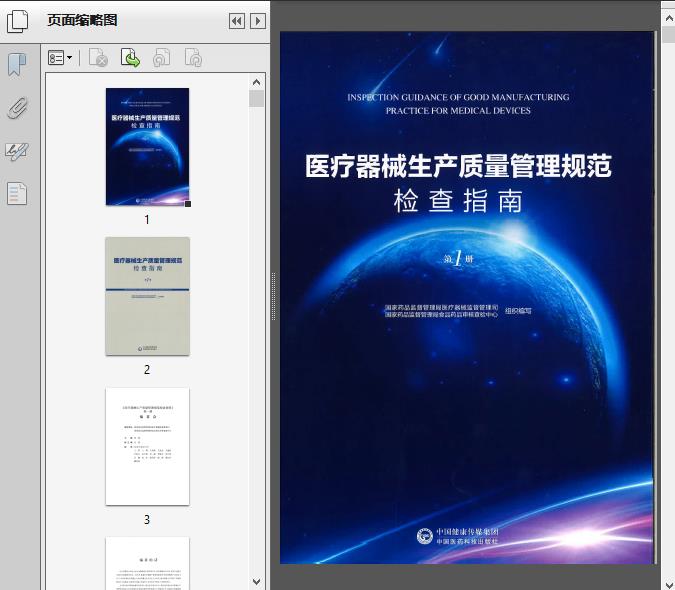Click the thumbnail panel scrollbar thumb

[257, 99]
